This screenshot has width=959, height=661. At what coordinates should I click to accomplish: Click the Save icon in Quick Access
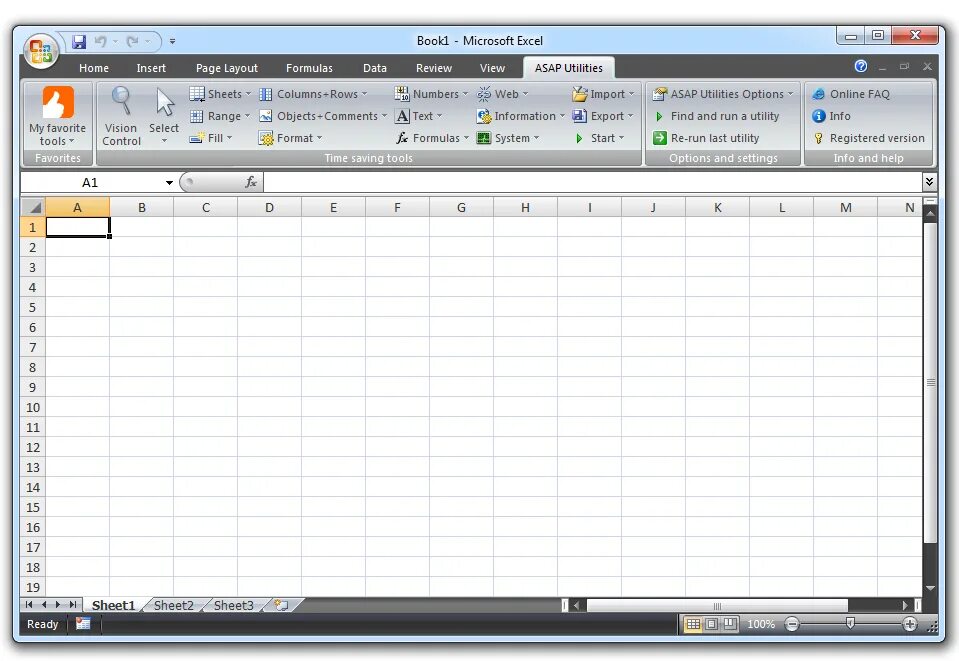coord(79,42)
